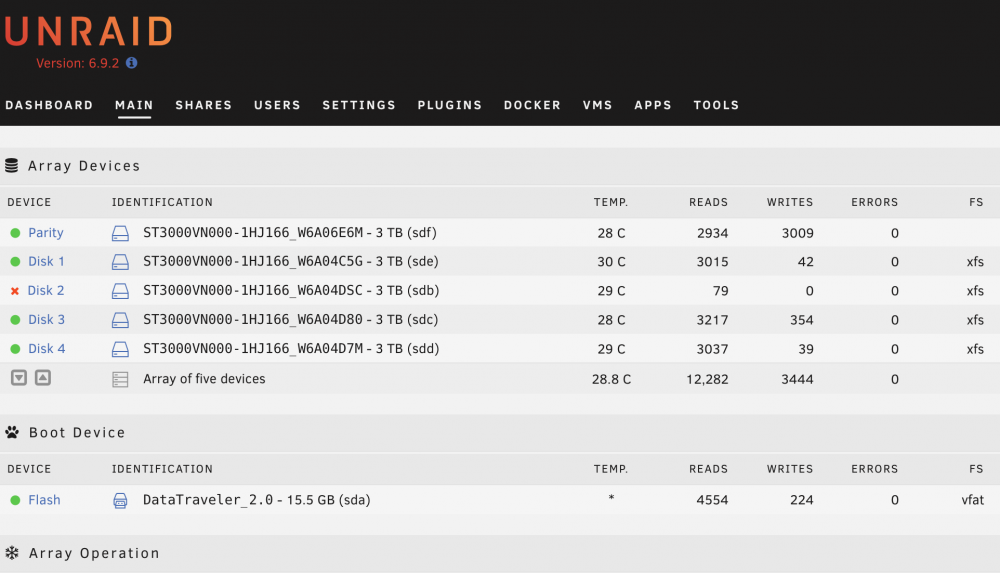The height and width of the screenshot is (573, 1000).
Task: Select the Main tab
Action: tap(134, 105)
